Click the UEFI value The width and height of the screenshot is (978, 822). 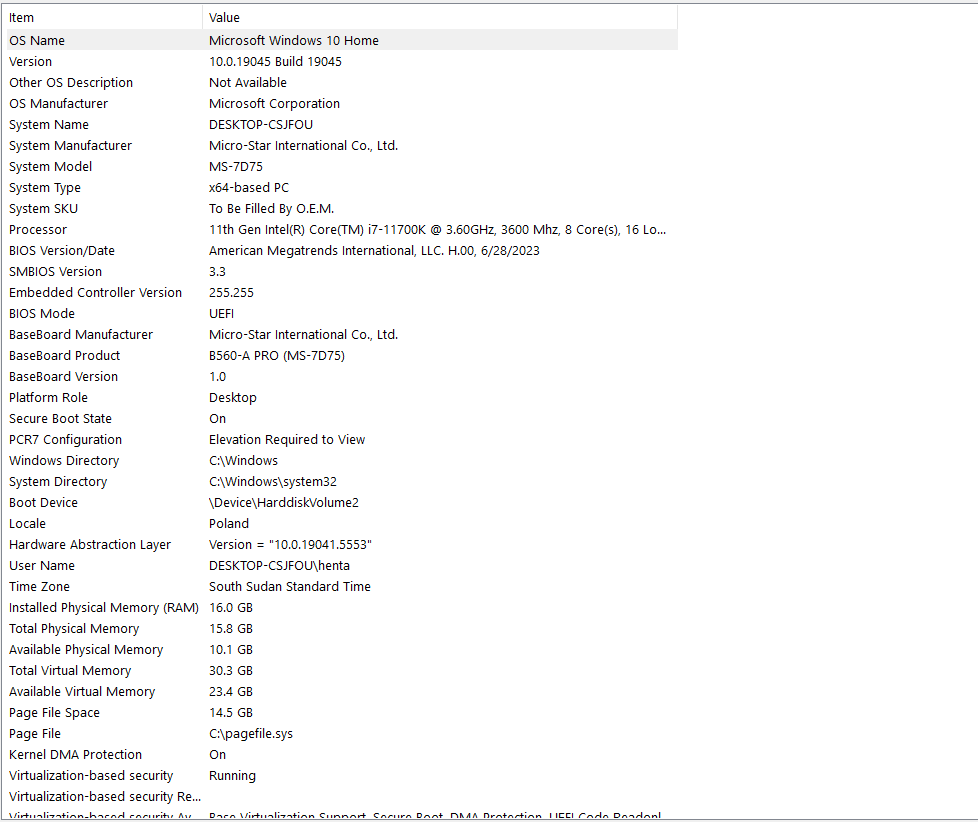pyautogui.click(x=221, y=314)
